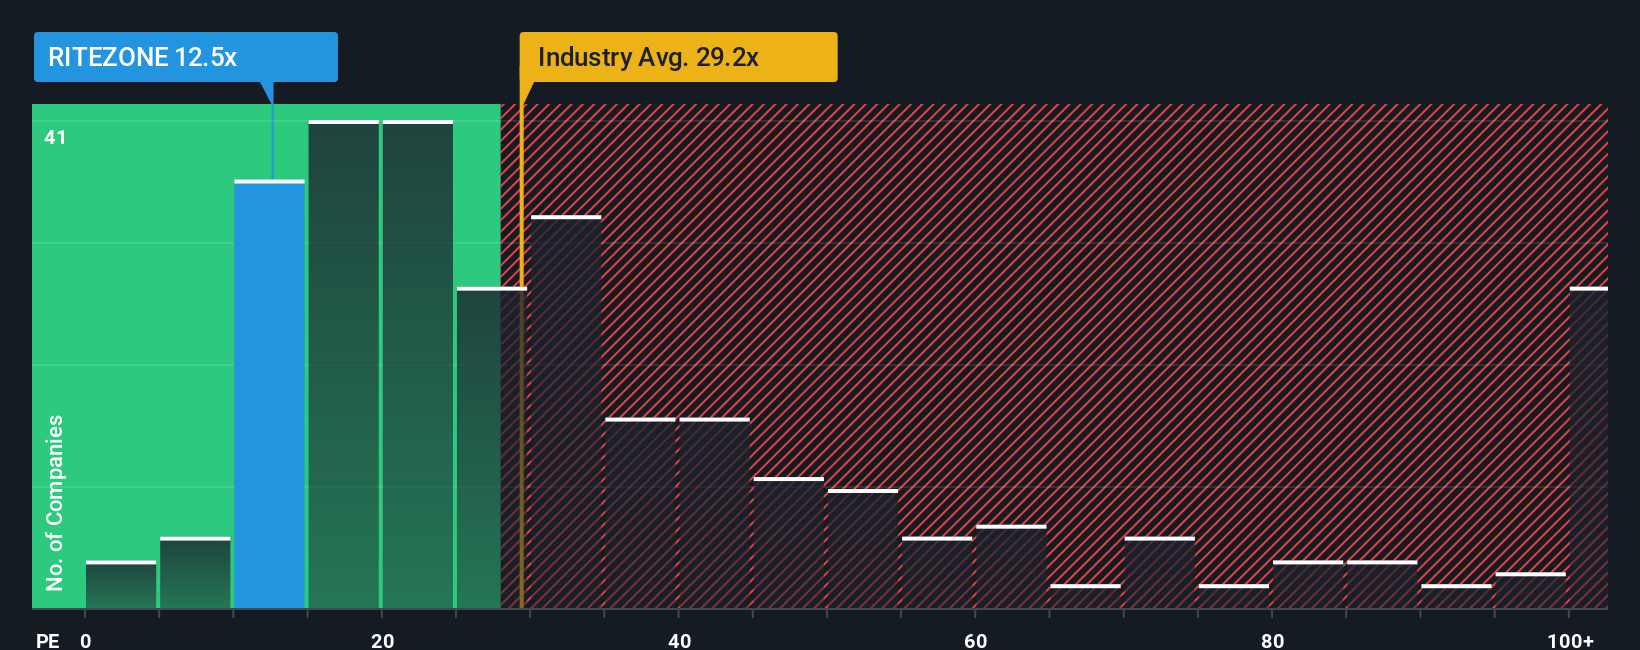Select the blue highlighted histogram bar
1640x650 pixels.
tap(270, 394)
